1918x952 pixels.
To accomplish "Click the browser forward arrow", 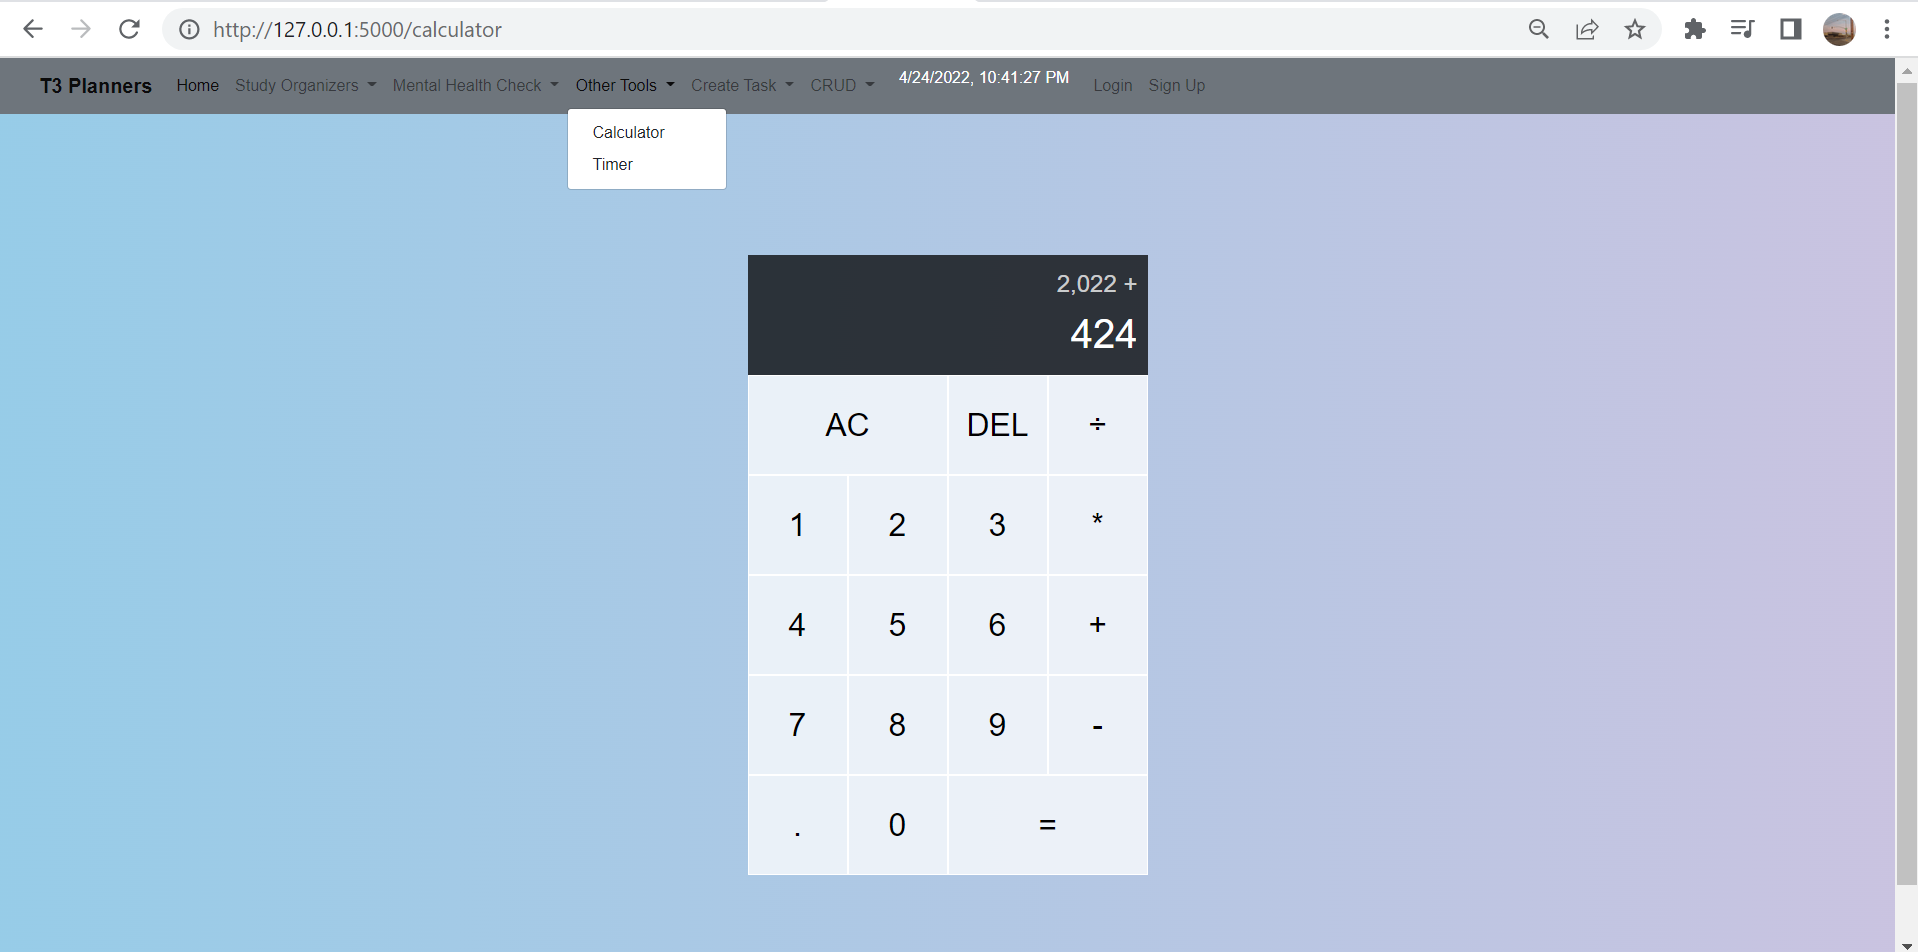I will coord(81,29).
